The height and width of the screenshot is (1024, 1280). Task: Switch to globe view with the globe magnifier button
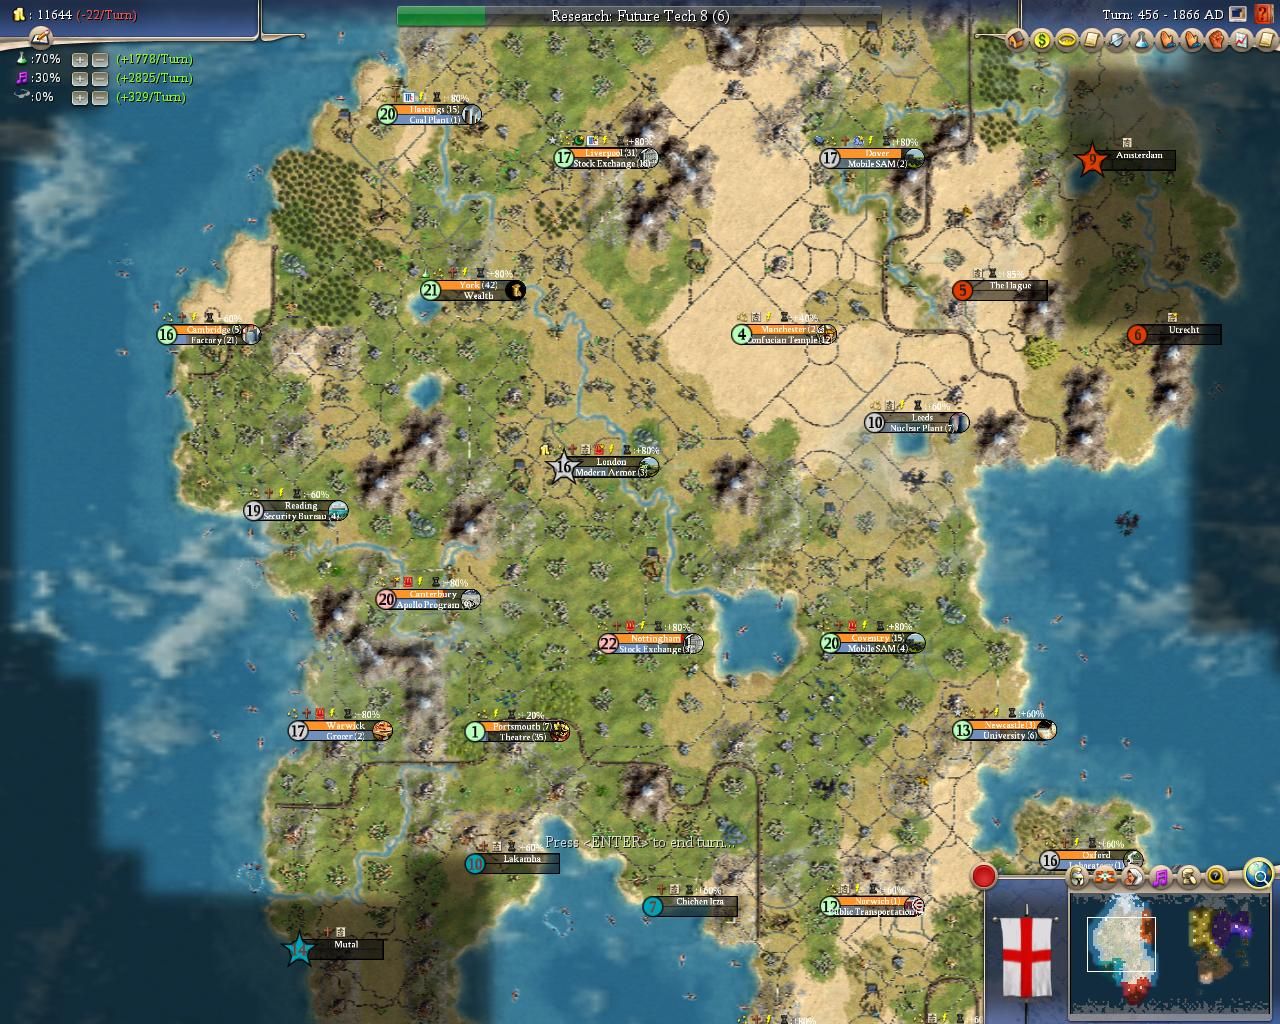1259,874
